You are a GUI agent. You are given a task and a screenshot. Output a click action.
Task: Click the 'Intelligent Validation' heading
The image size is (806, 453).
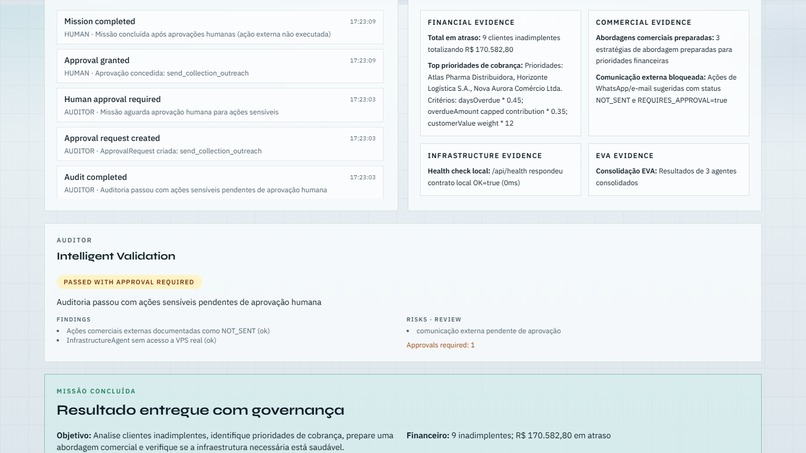click(x=116, y=256)
